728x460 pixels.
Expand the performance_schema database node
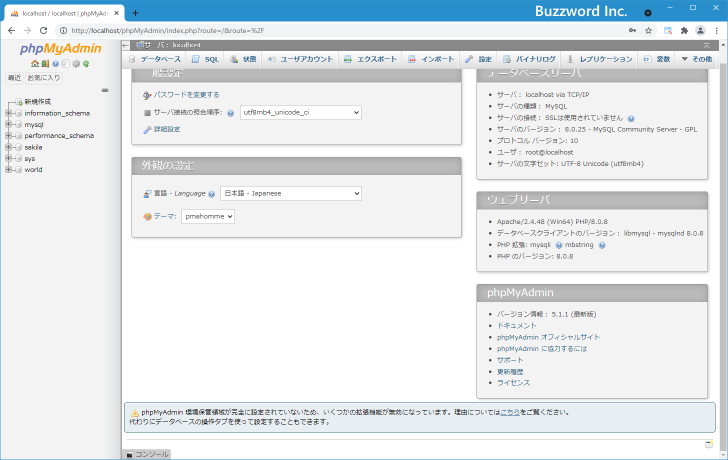click(8, 136)
